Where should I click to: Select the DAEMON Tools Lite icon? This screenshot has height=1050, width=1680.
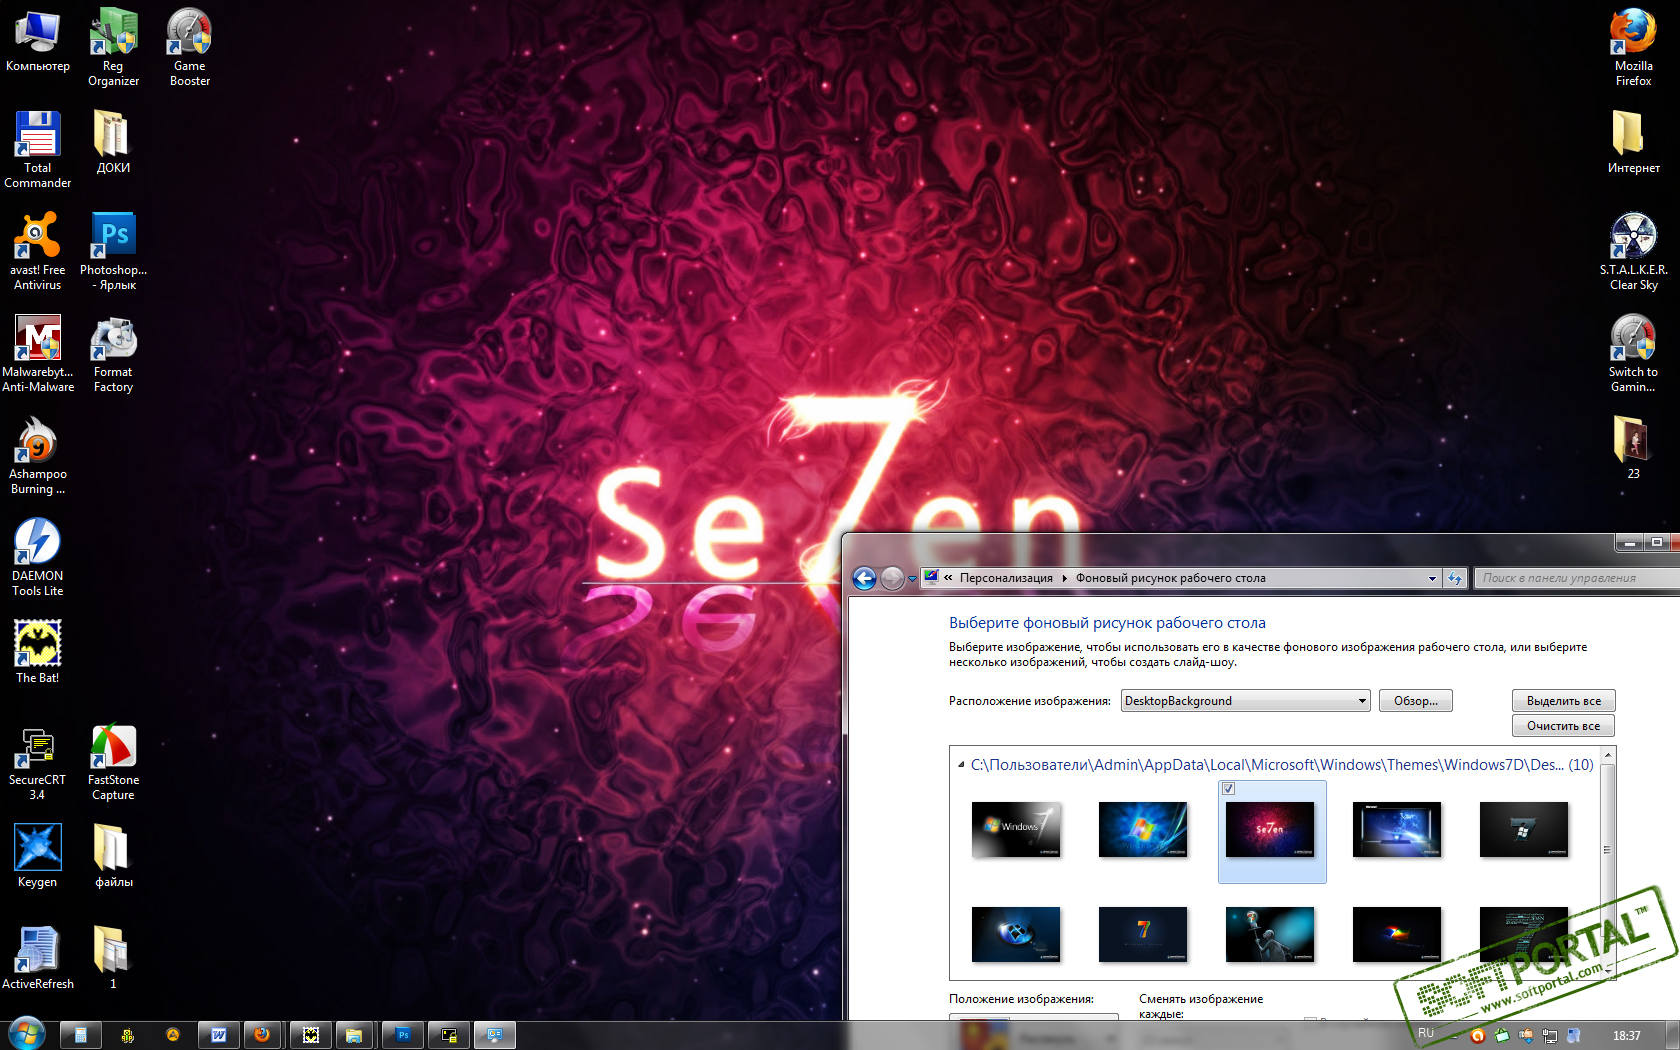coord(38,557)
